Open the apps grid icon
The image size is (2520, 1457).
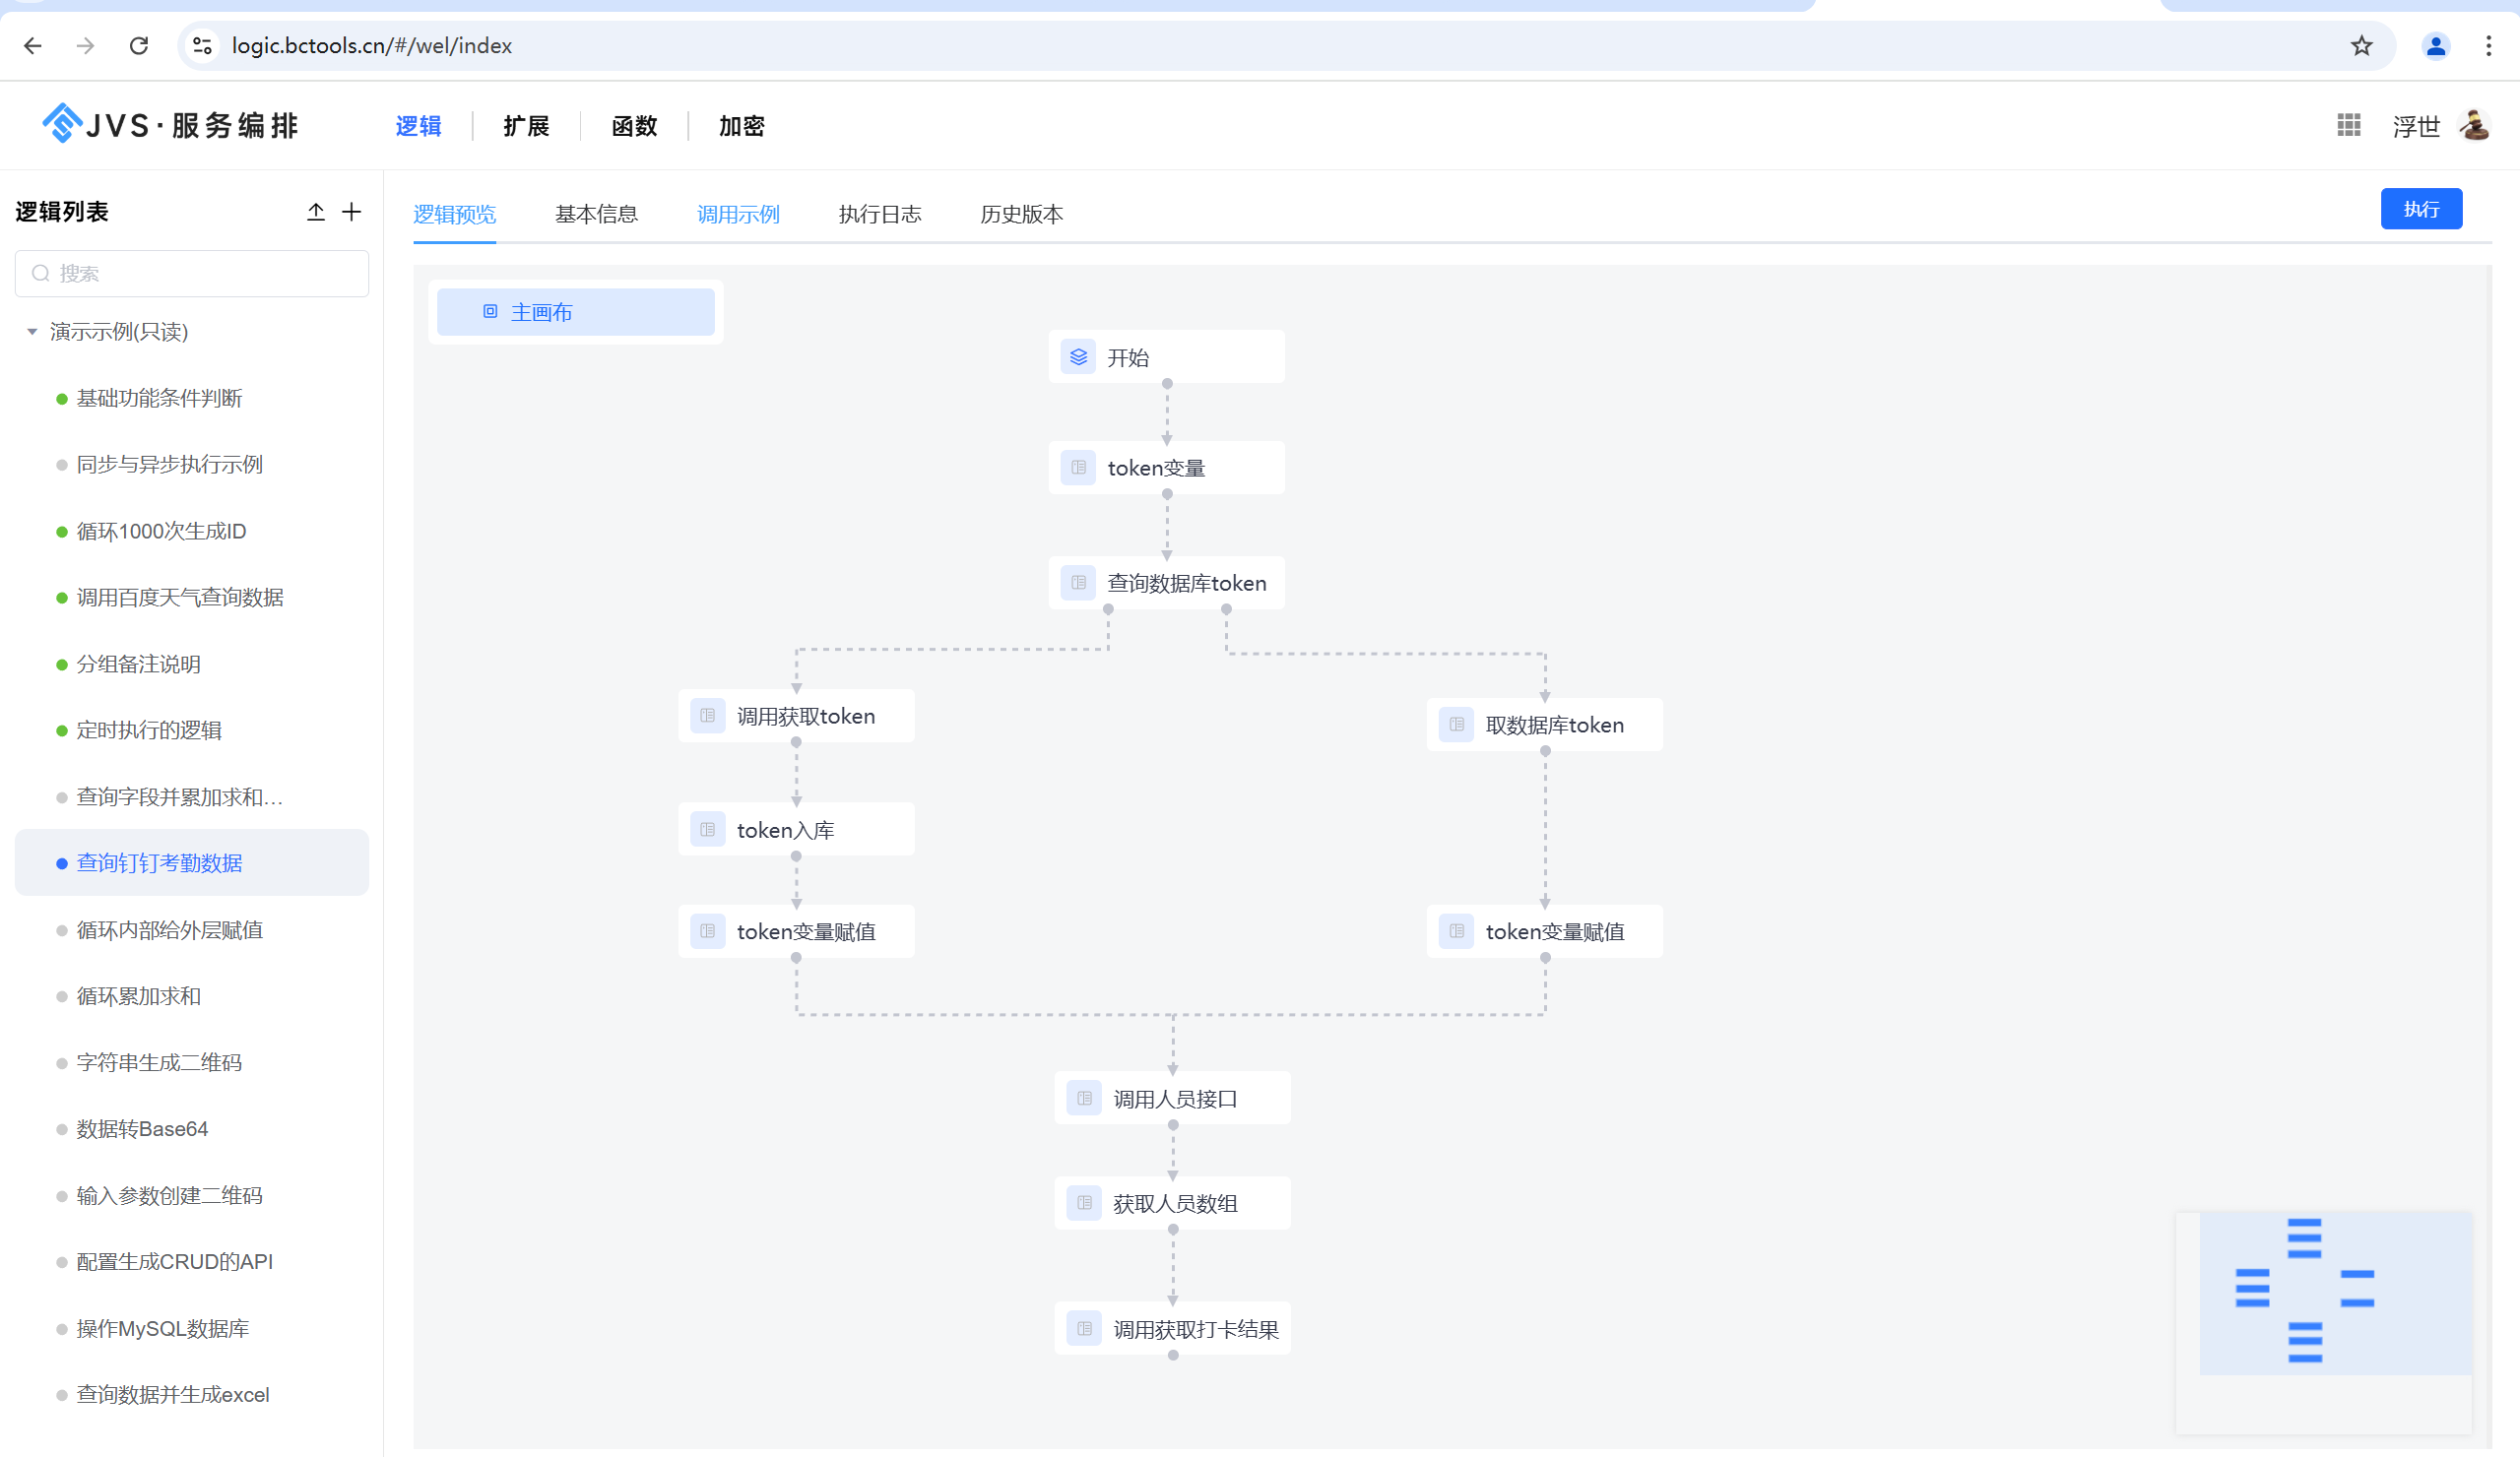(2348, 126)
